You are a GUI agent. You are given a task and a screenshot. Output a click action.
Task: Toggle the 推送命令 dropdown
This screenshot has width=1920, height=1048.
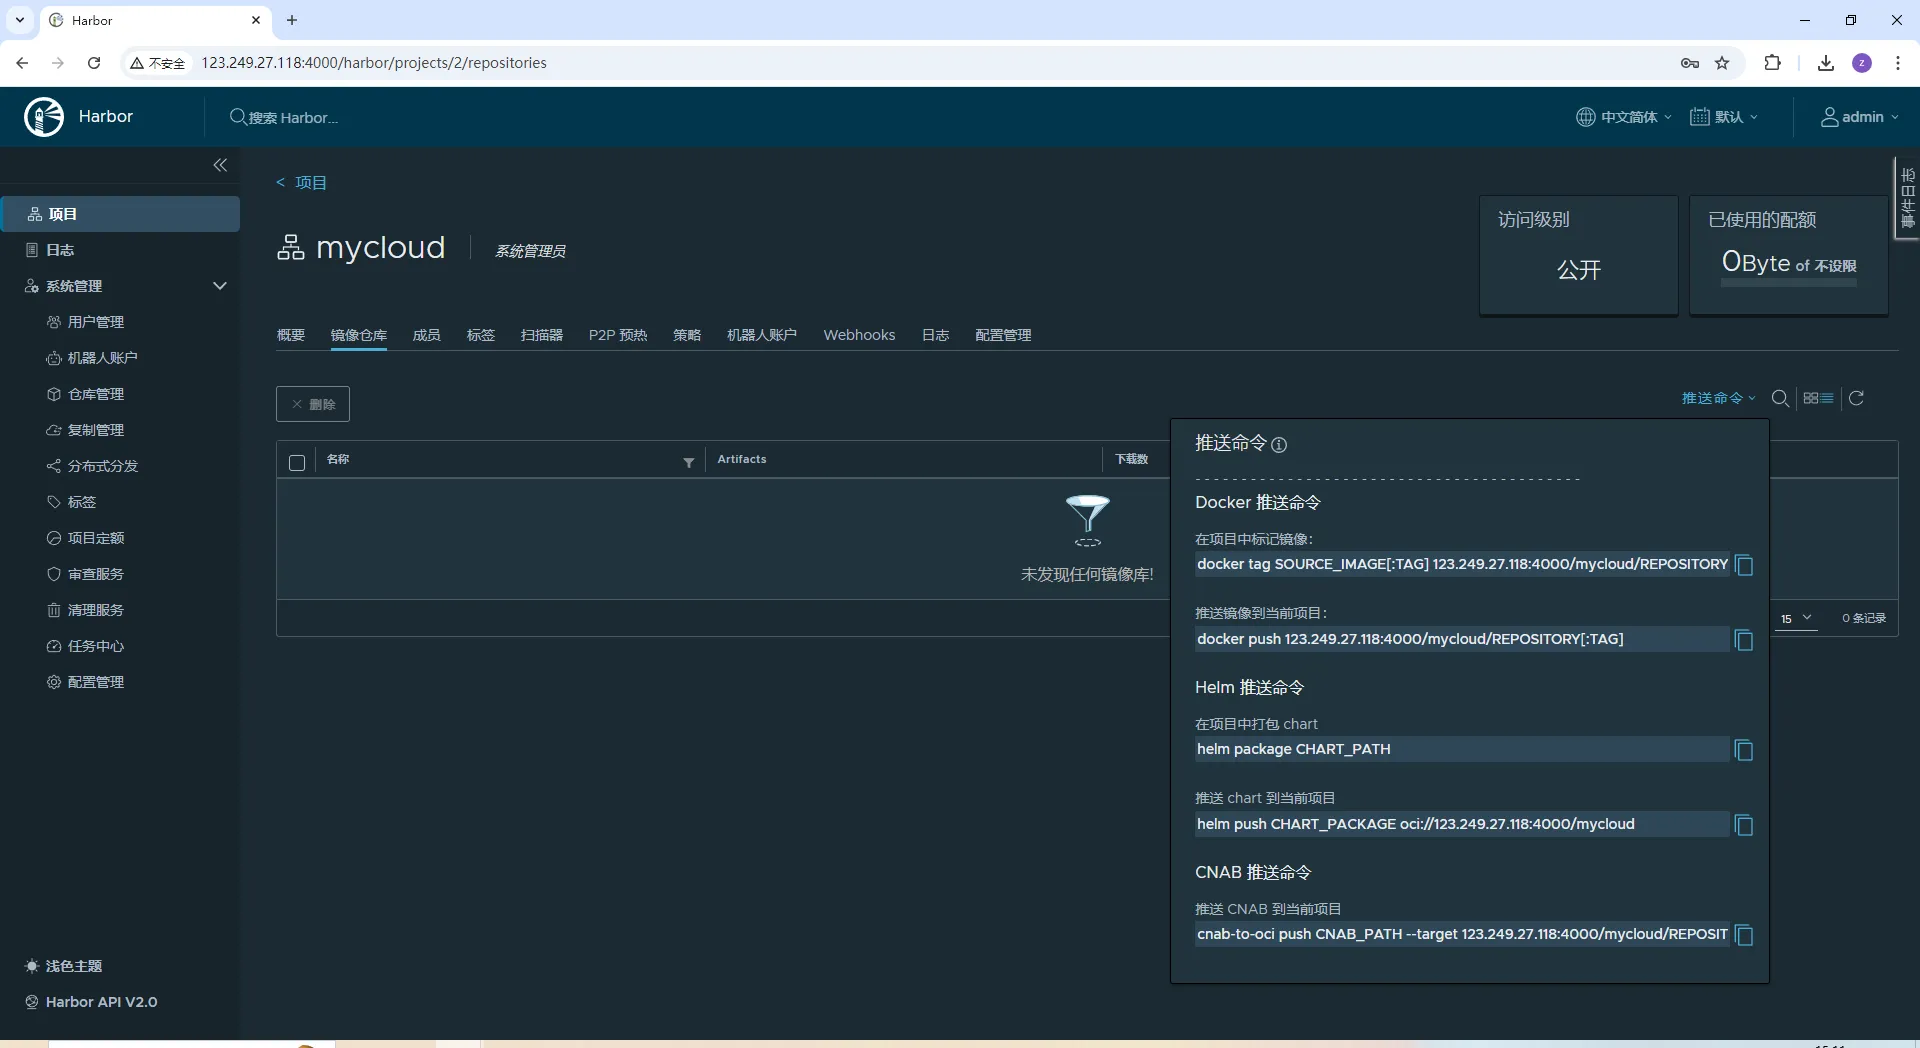pos(1719,398)
